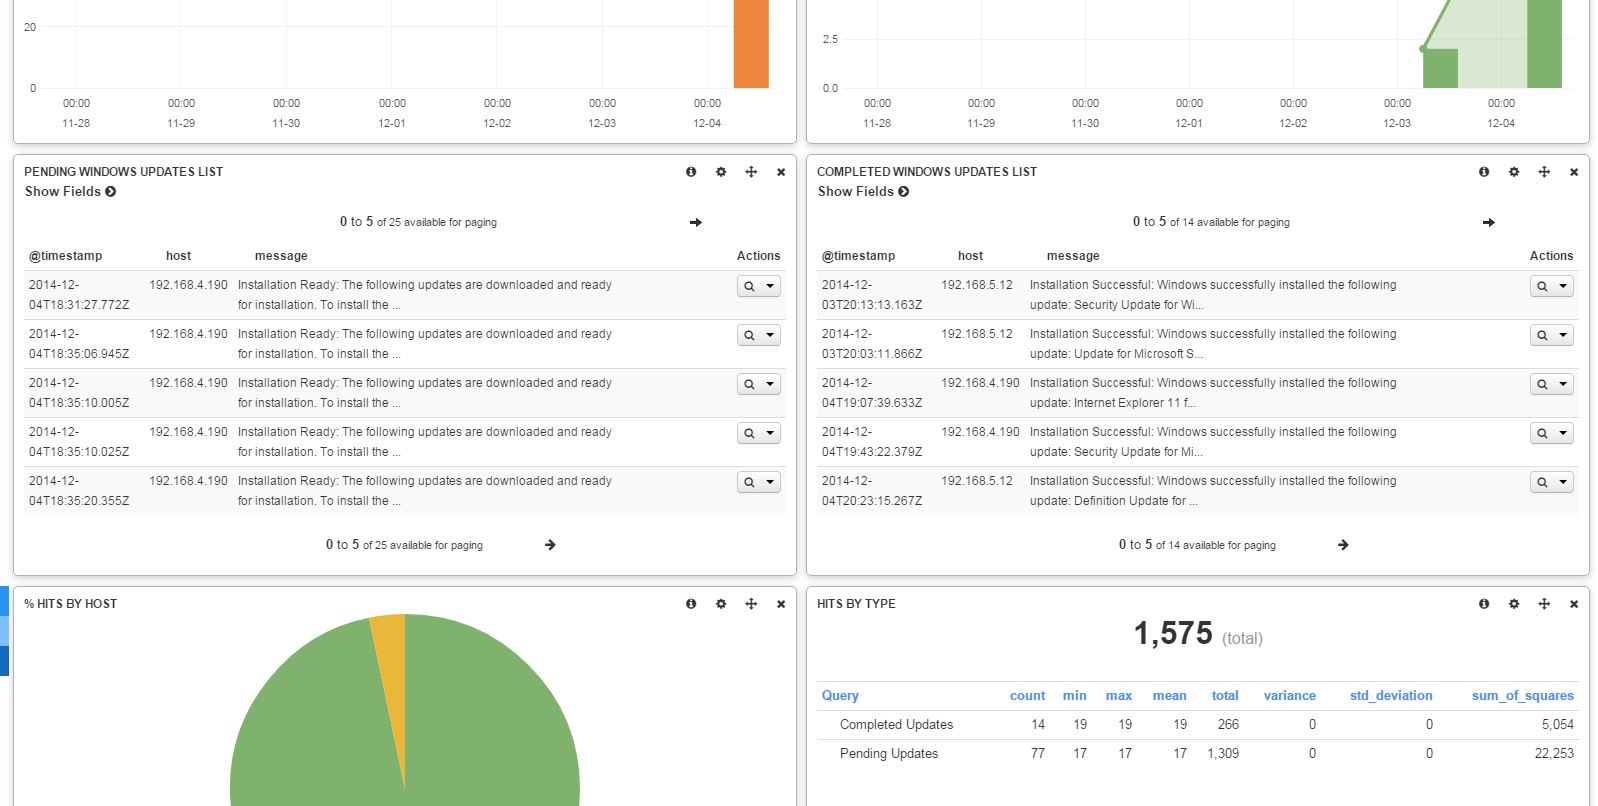
Task: Open action dropdown for pending row 04T18:31:27.772Z
Action: 771,286
